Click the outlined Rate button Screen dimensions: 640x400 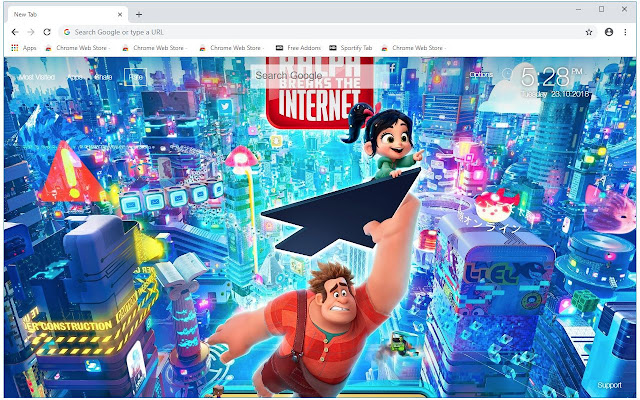pyautogui.click(x=136, y=77)
